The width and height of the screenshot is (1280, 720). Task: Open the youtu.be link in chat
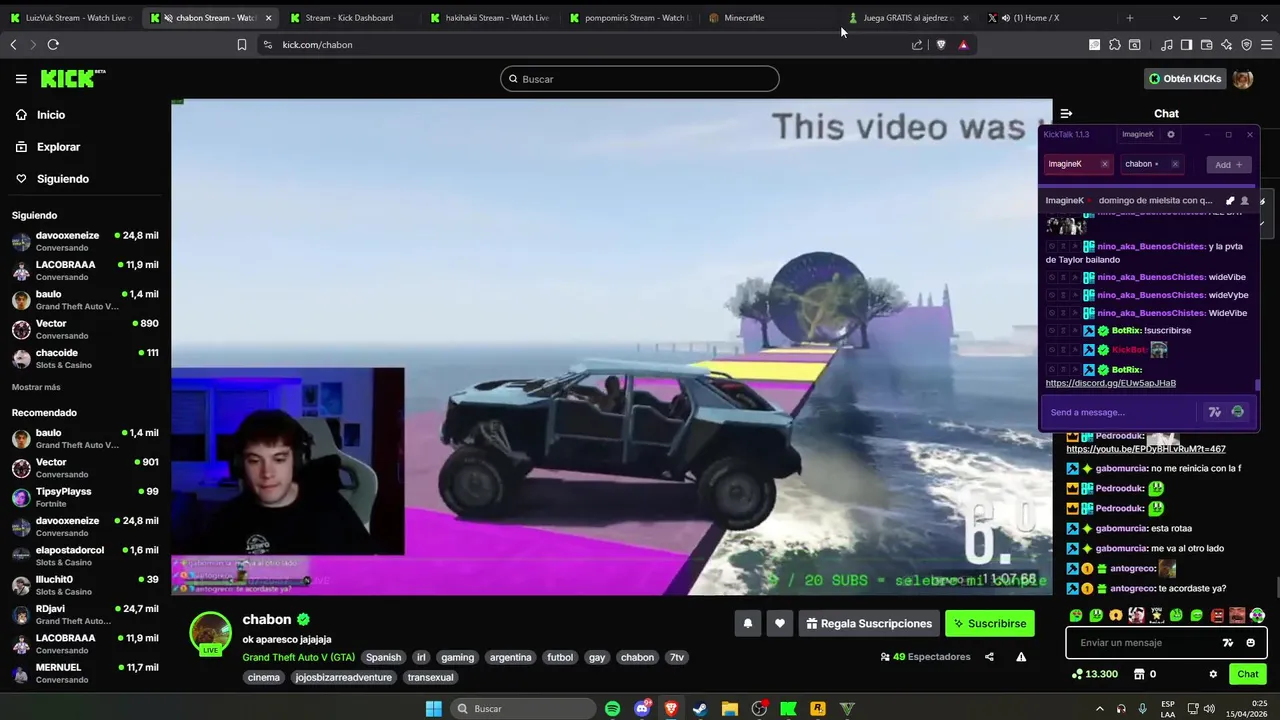coord(1145,449)
